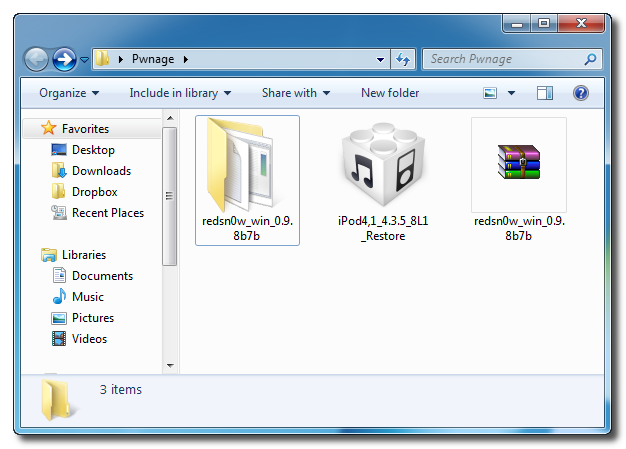626x449 pixels.
Task: Click the navigation pane scroll up arrow
Action: tap(170, 118)
